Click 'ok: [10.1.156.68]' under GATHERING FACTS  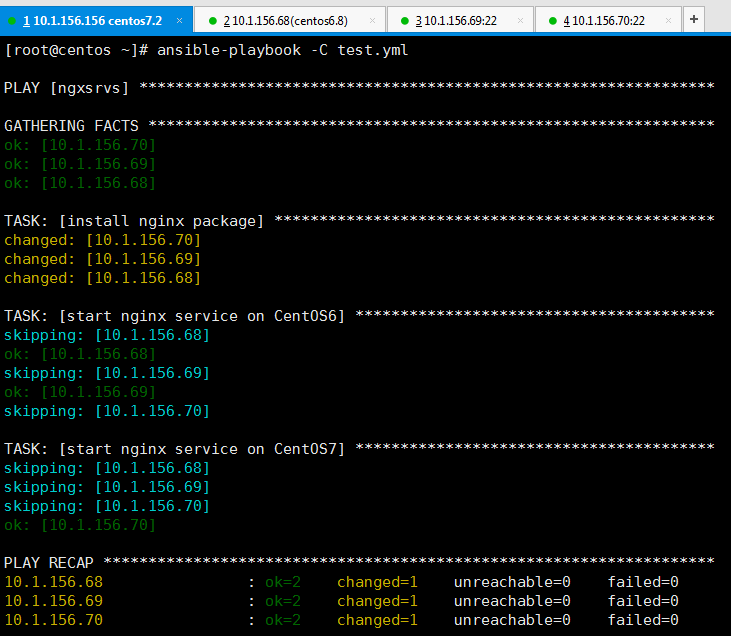(80, 183)
